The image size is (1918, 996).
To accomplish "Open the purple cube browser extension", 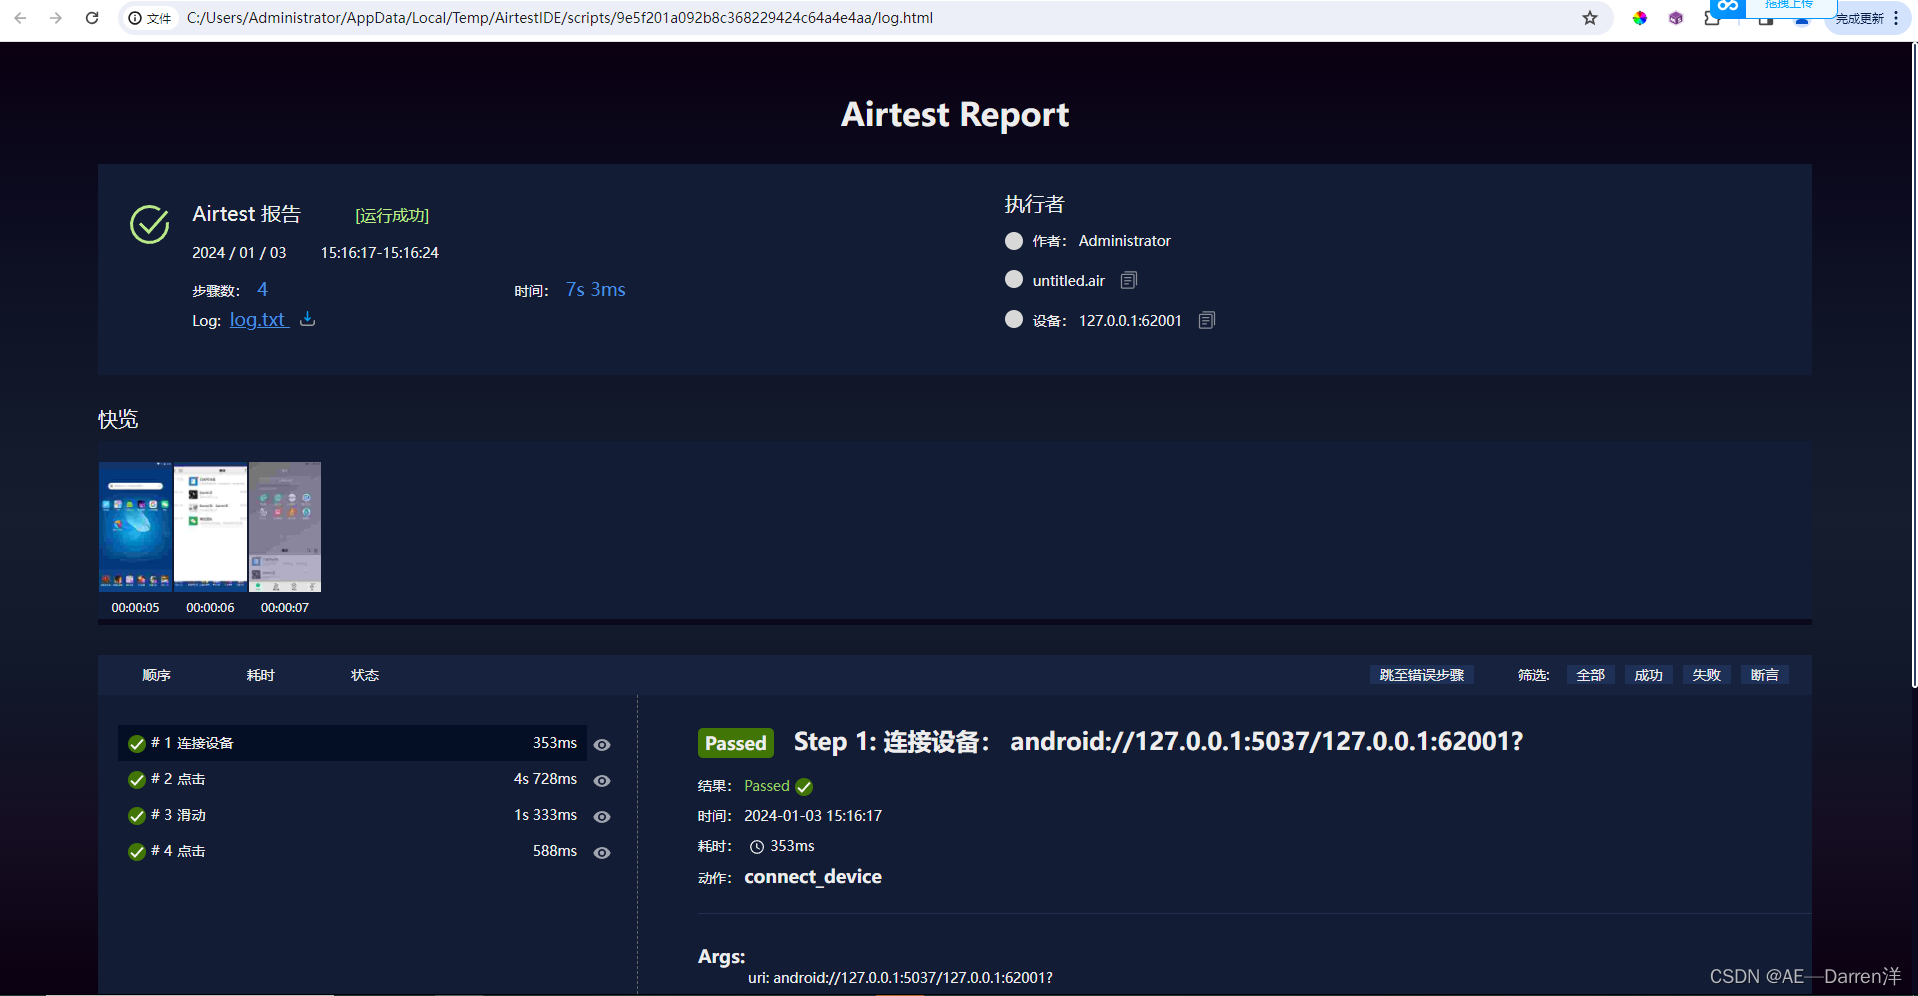I will click(x=1676, y=18).
